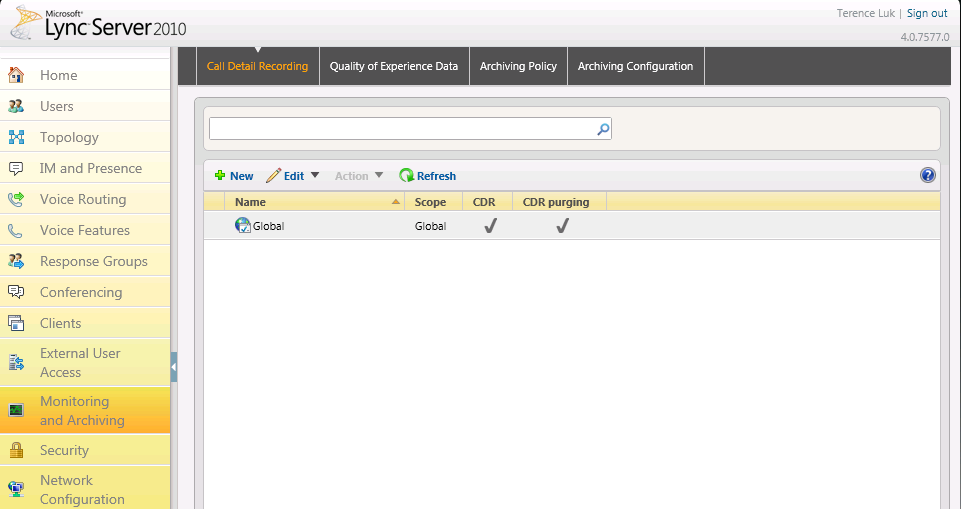This screenshot has width=961, height=509.
Task: Go to Topology section
Action: tap(85, 137)
